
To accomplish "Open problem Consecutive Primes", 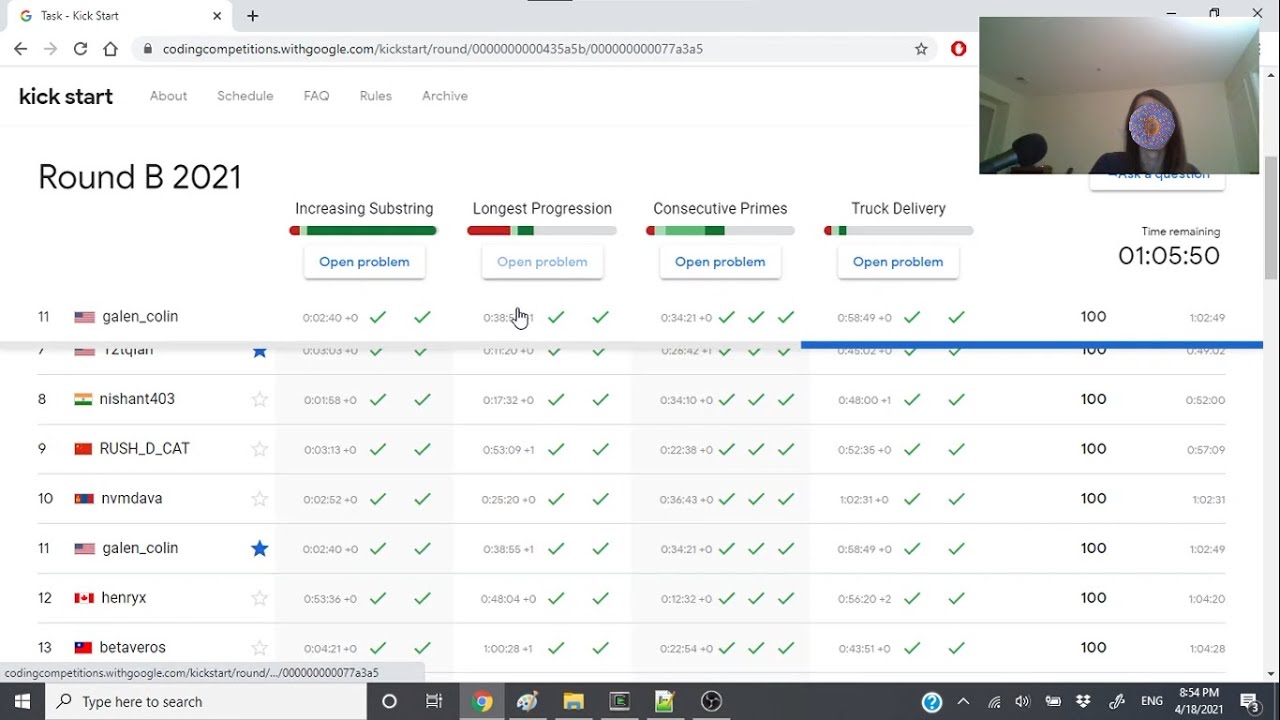I will (x=720, y=262).
